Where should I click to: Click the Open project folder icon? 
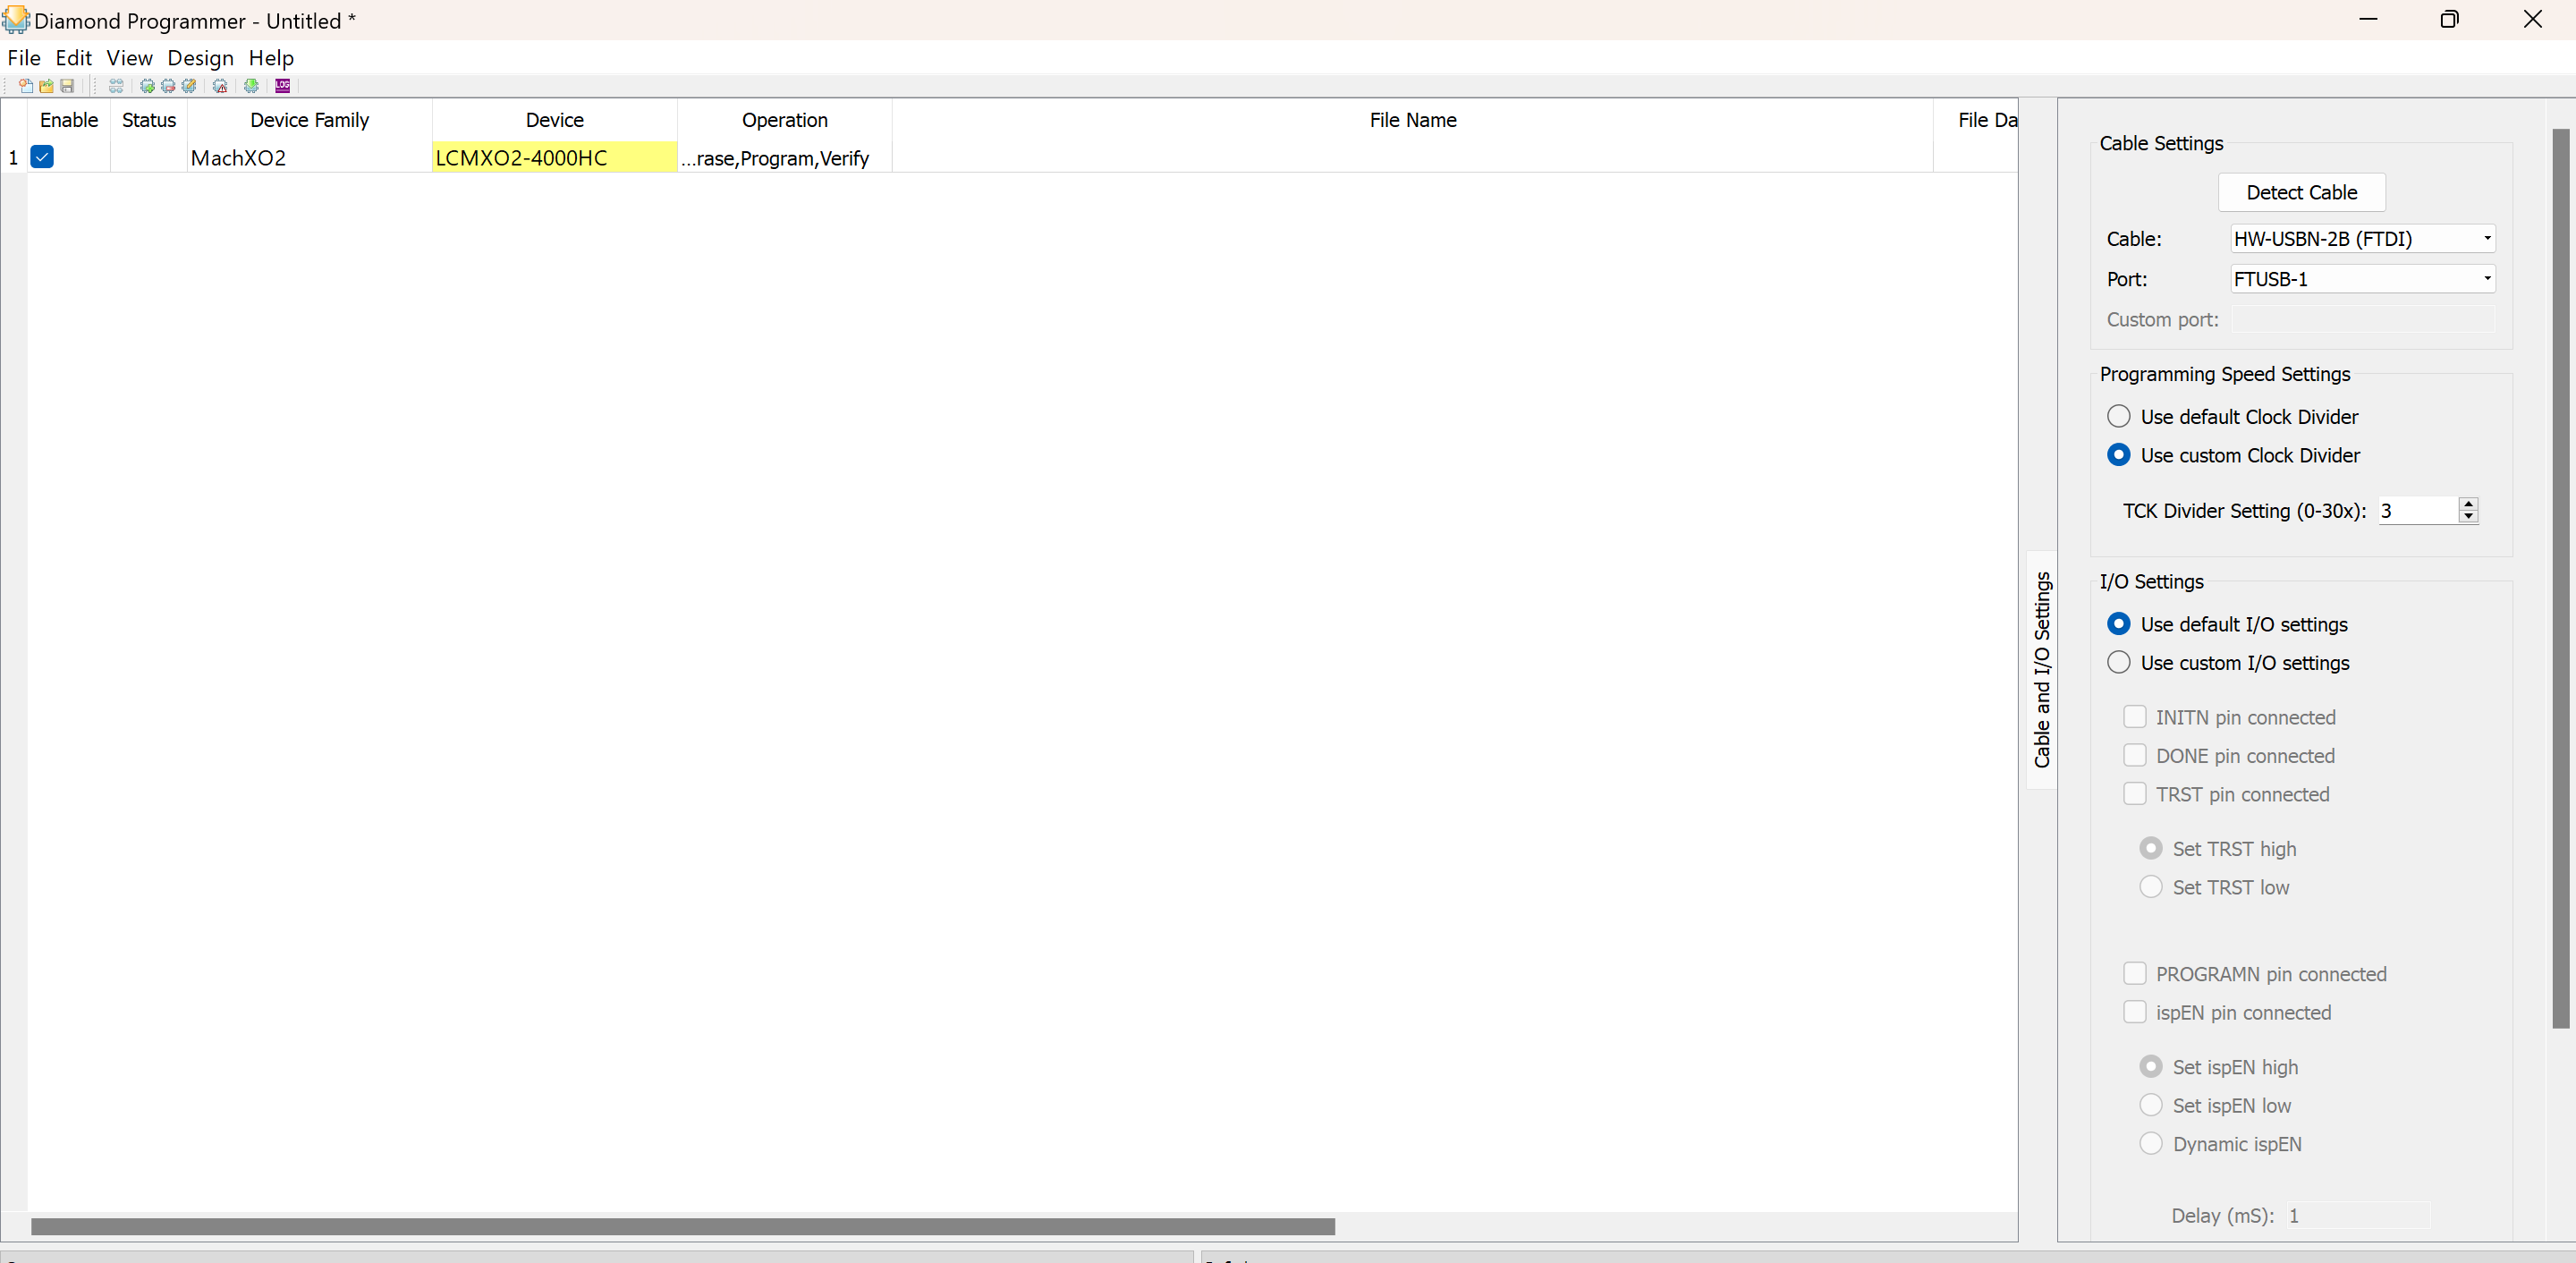point(46,86)
